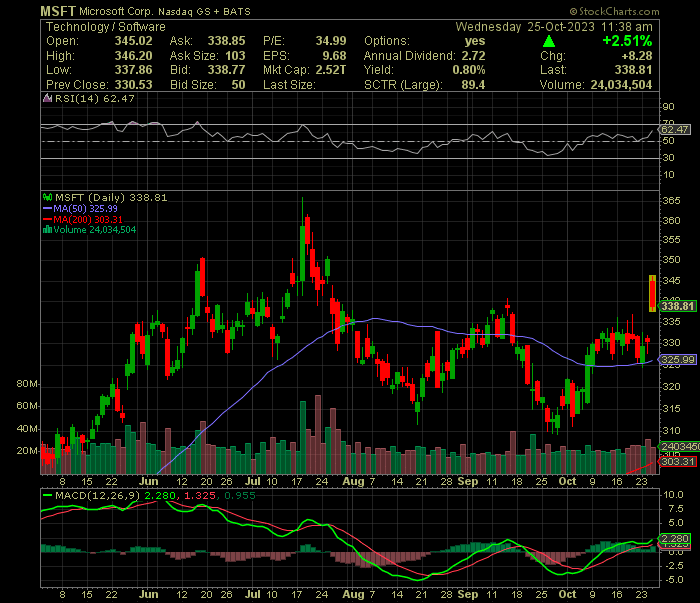The image size is (700, 603).
Task: Click the MACD green legend line
Action: pos(47,495)
